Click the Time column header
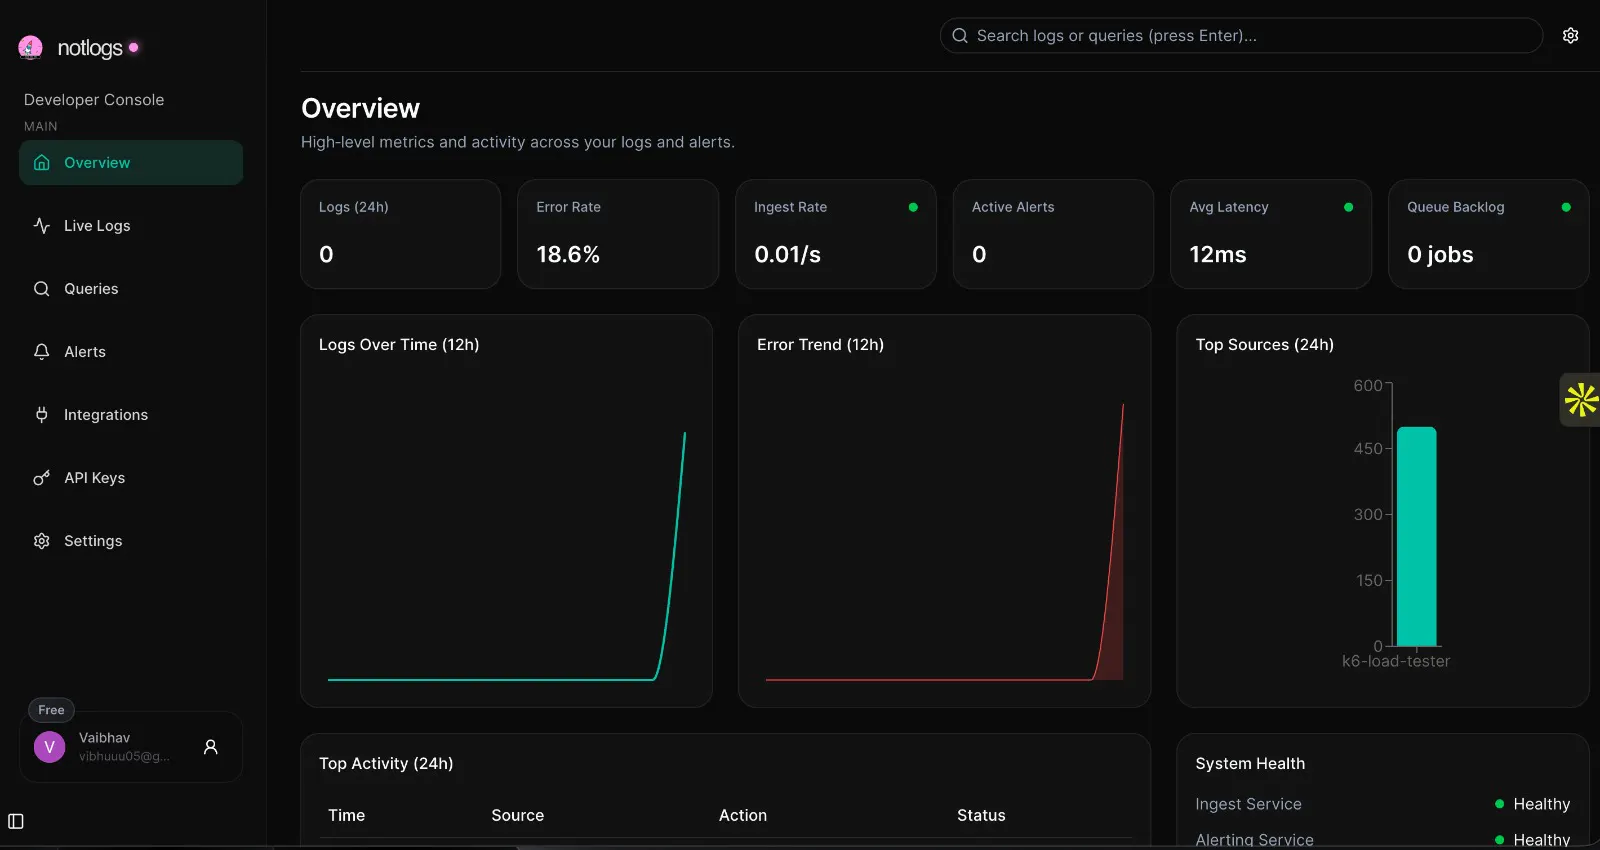Screen dimensions: 1600x850 [x=346, y=815]
